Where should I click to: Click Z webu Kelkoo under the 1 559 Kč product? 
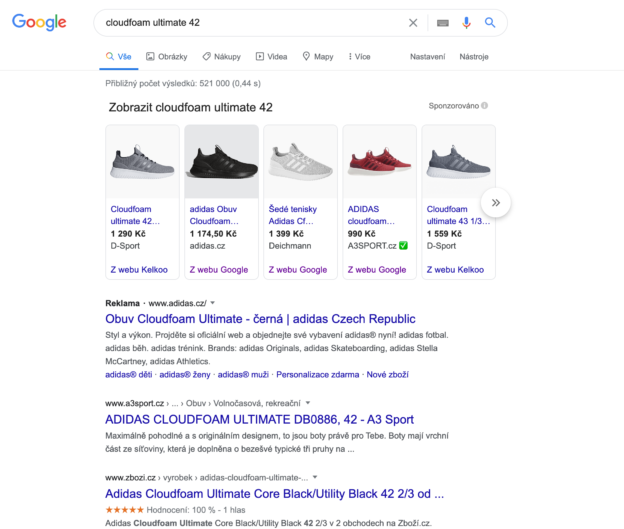coord(455,269)
